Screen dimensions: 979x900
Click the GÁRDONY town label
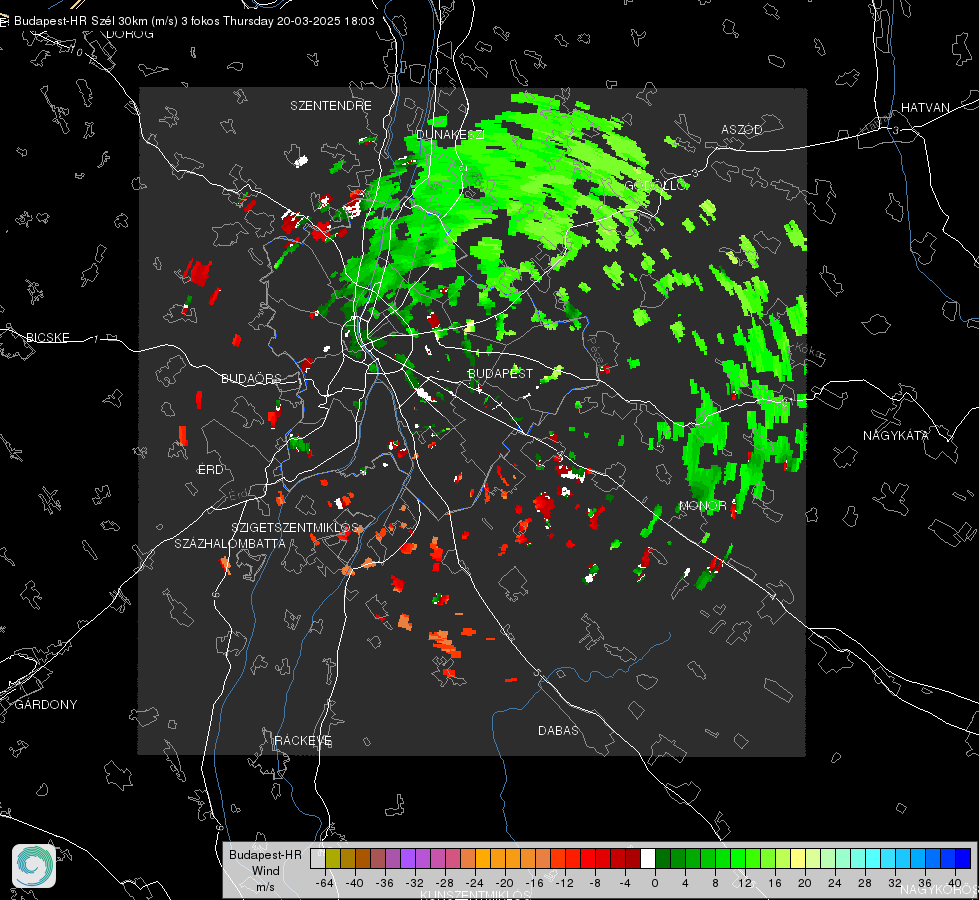[46, 705]
